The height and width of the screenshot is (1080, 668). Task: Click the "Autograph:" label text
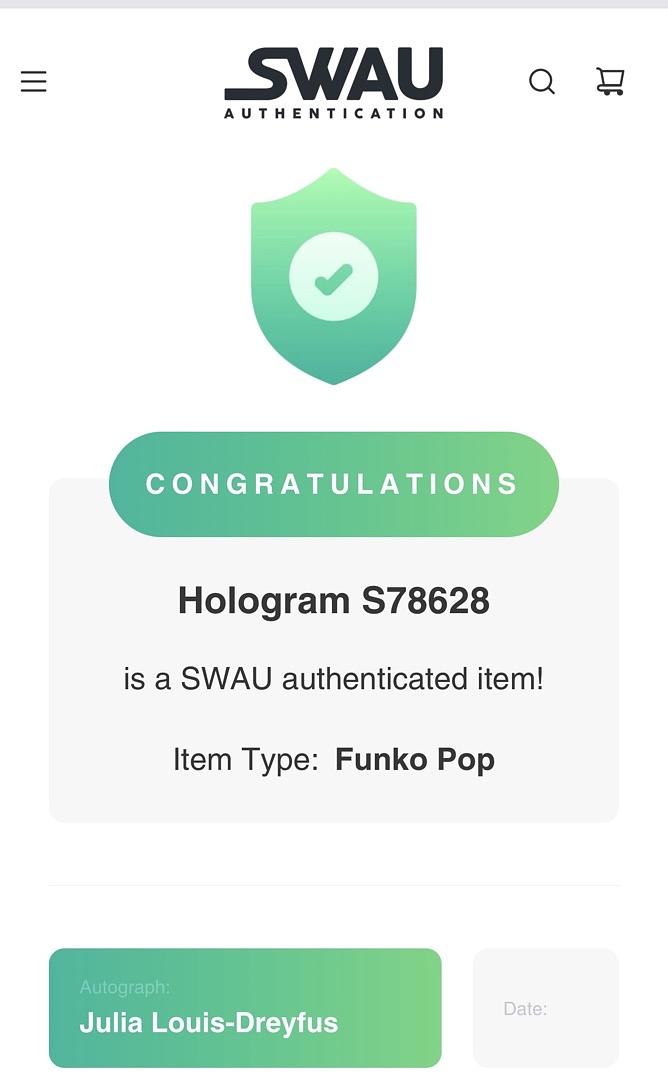point(125,988)
